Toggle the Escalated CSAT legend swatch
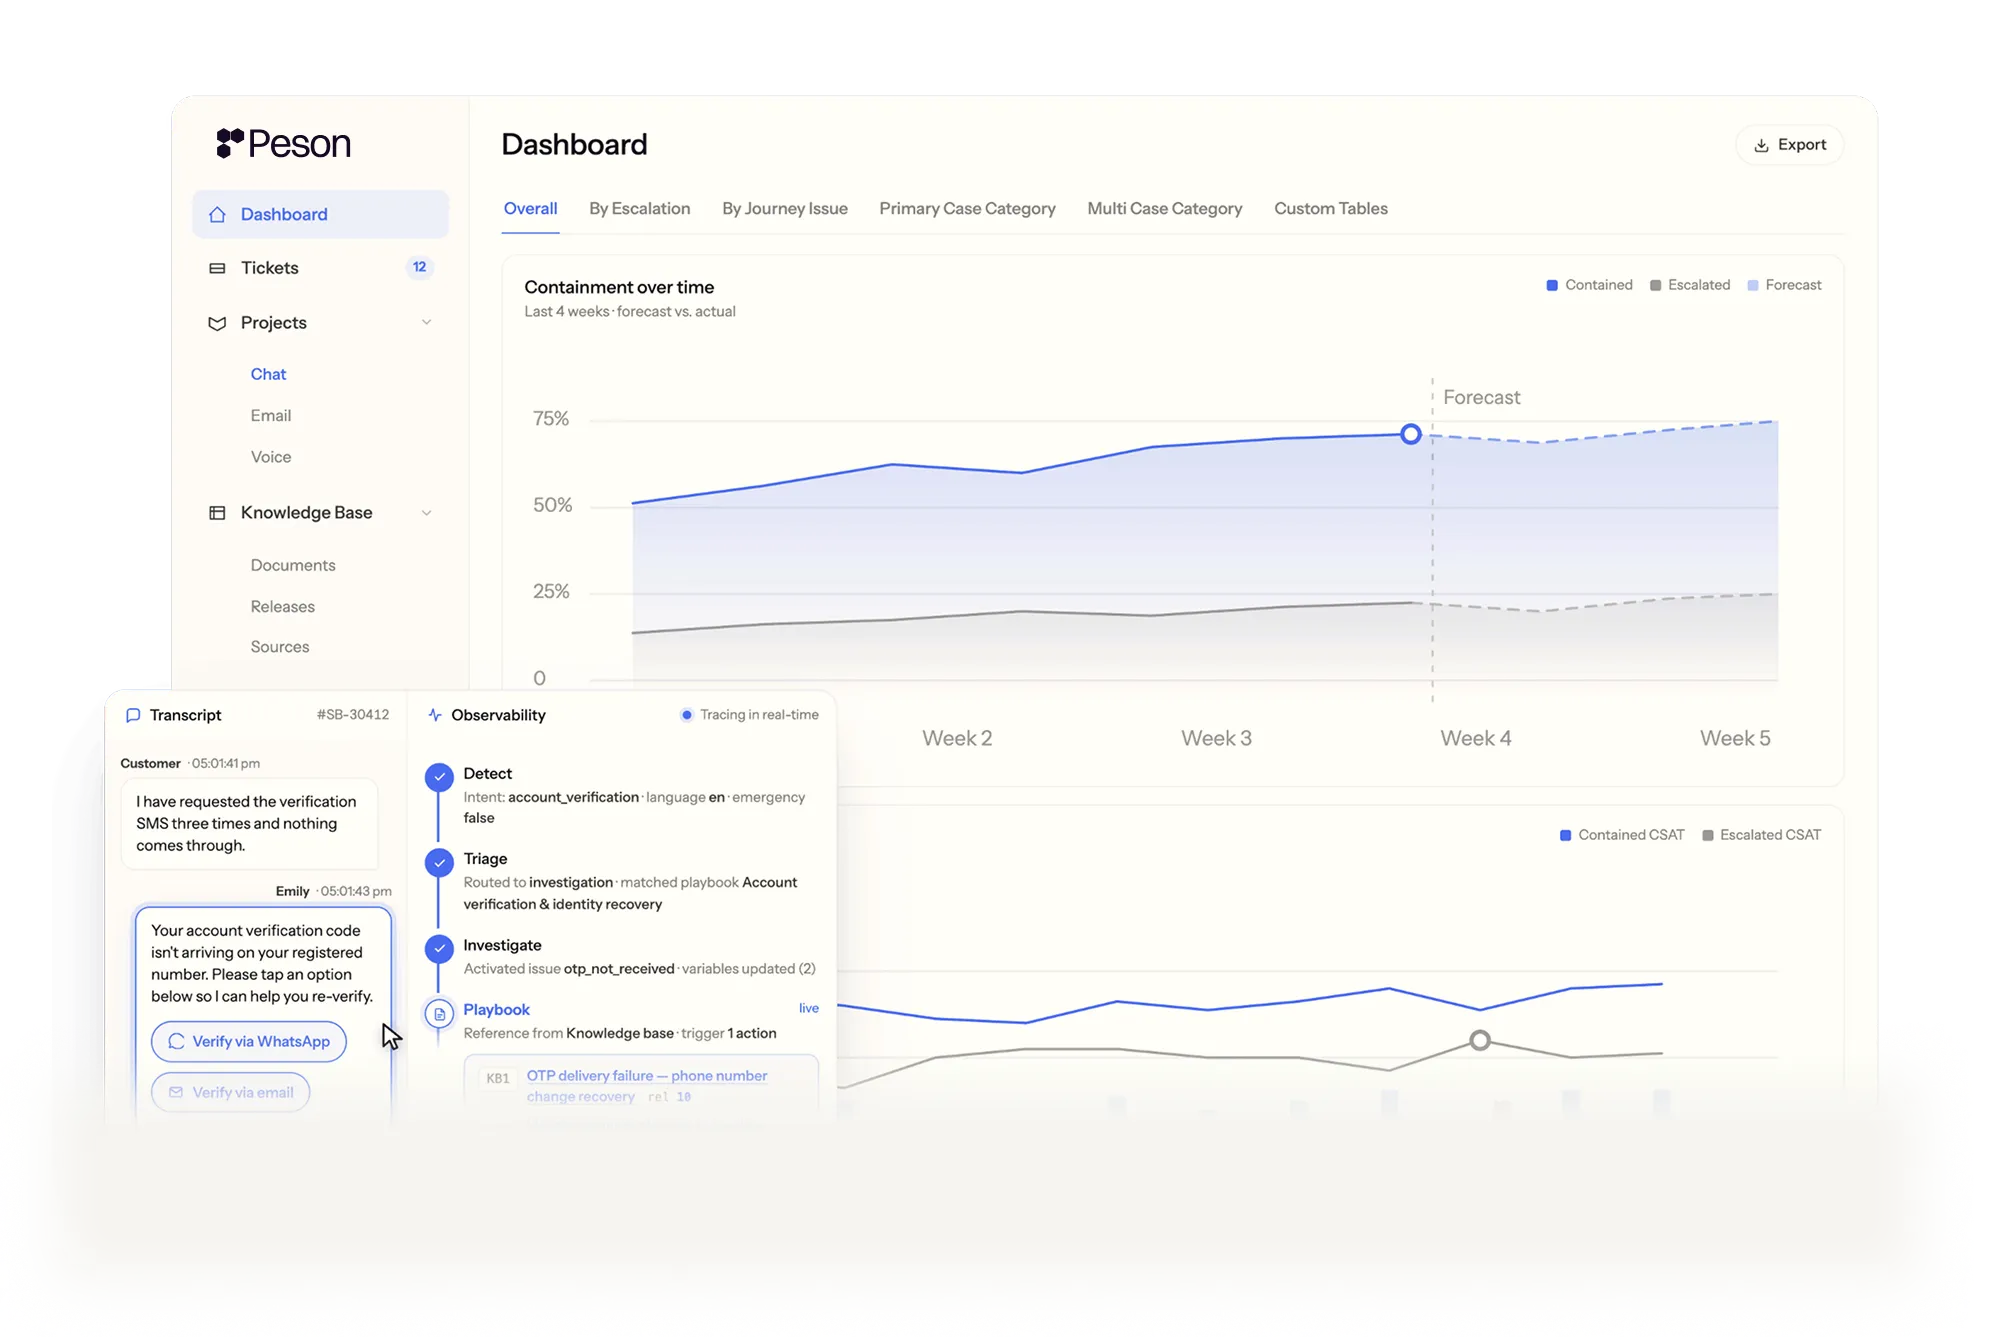1998x1337 pixels. coord(1707,835)
